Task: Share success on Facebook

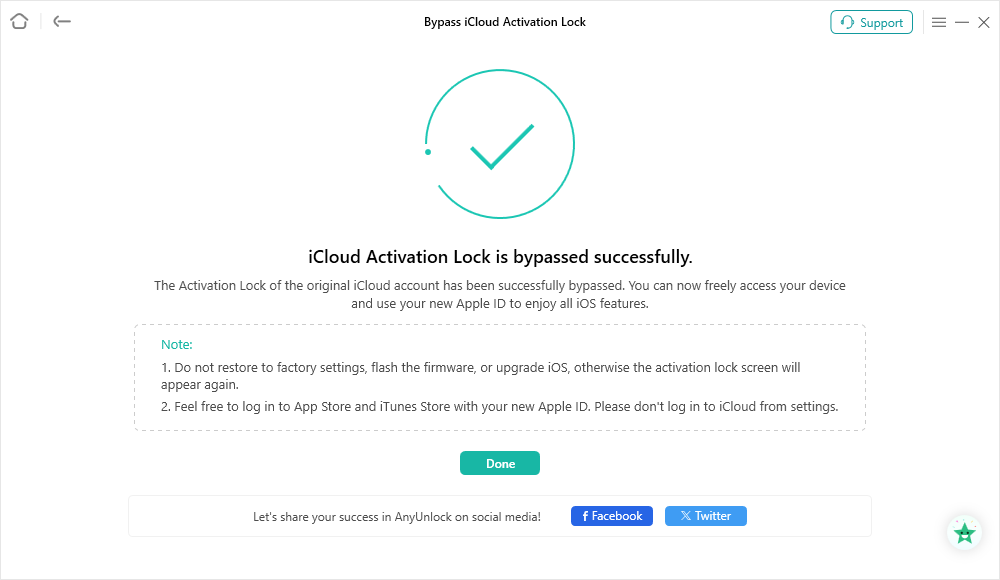Action: tap(612, 516)
